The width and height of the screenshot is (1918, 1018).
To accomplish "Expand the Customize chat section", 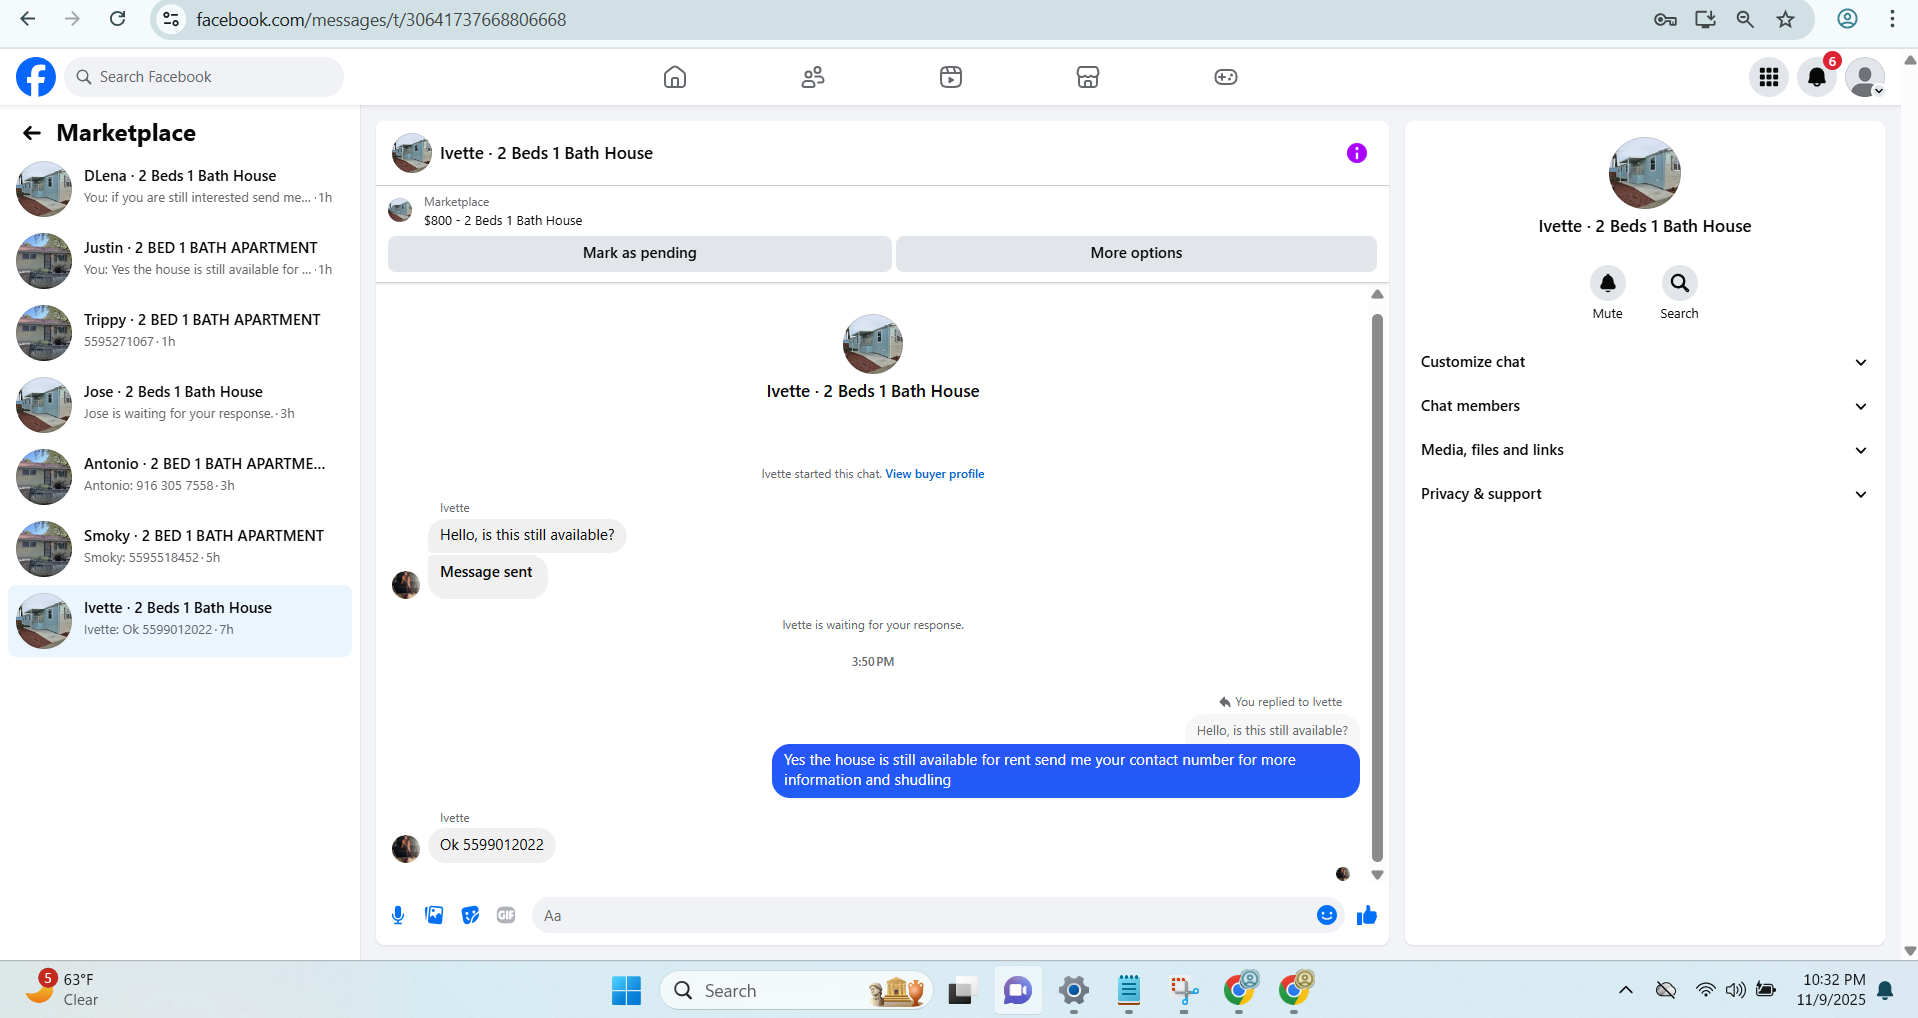I will 1645,362.
